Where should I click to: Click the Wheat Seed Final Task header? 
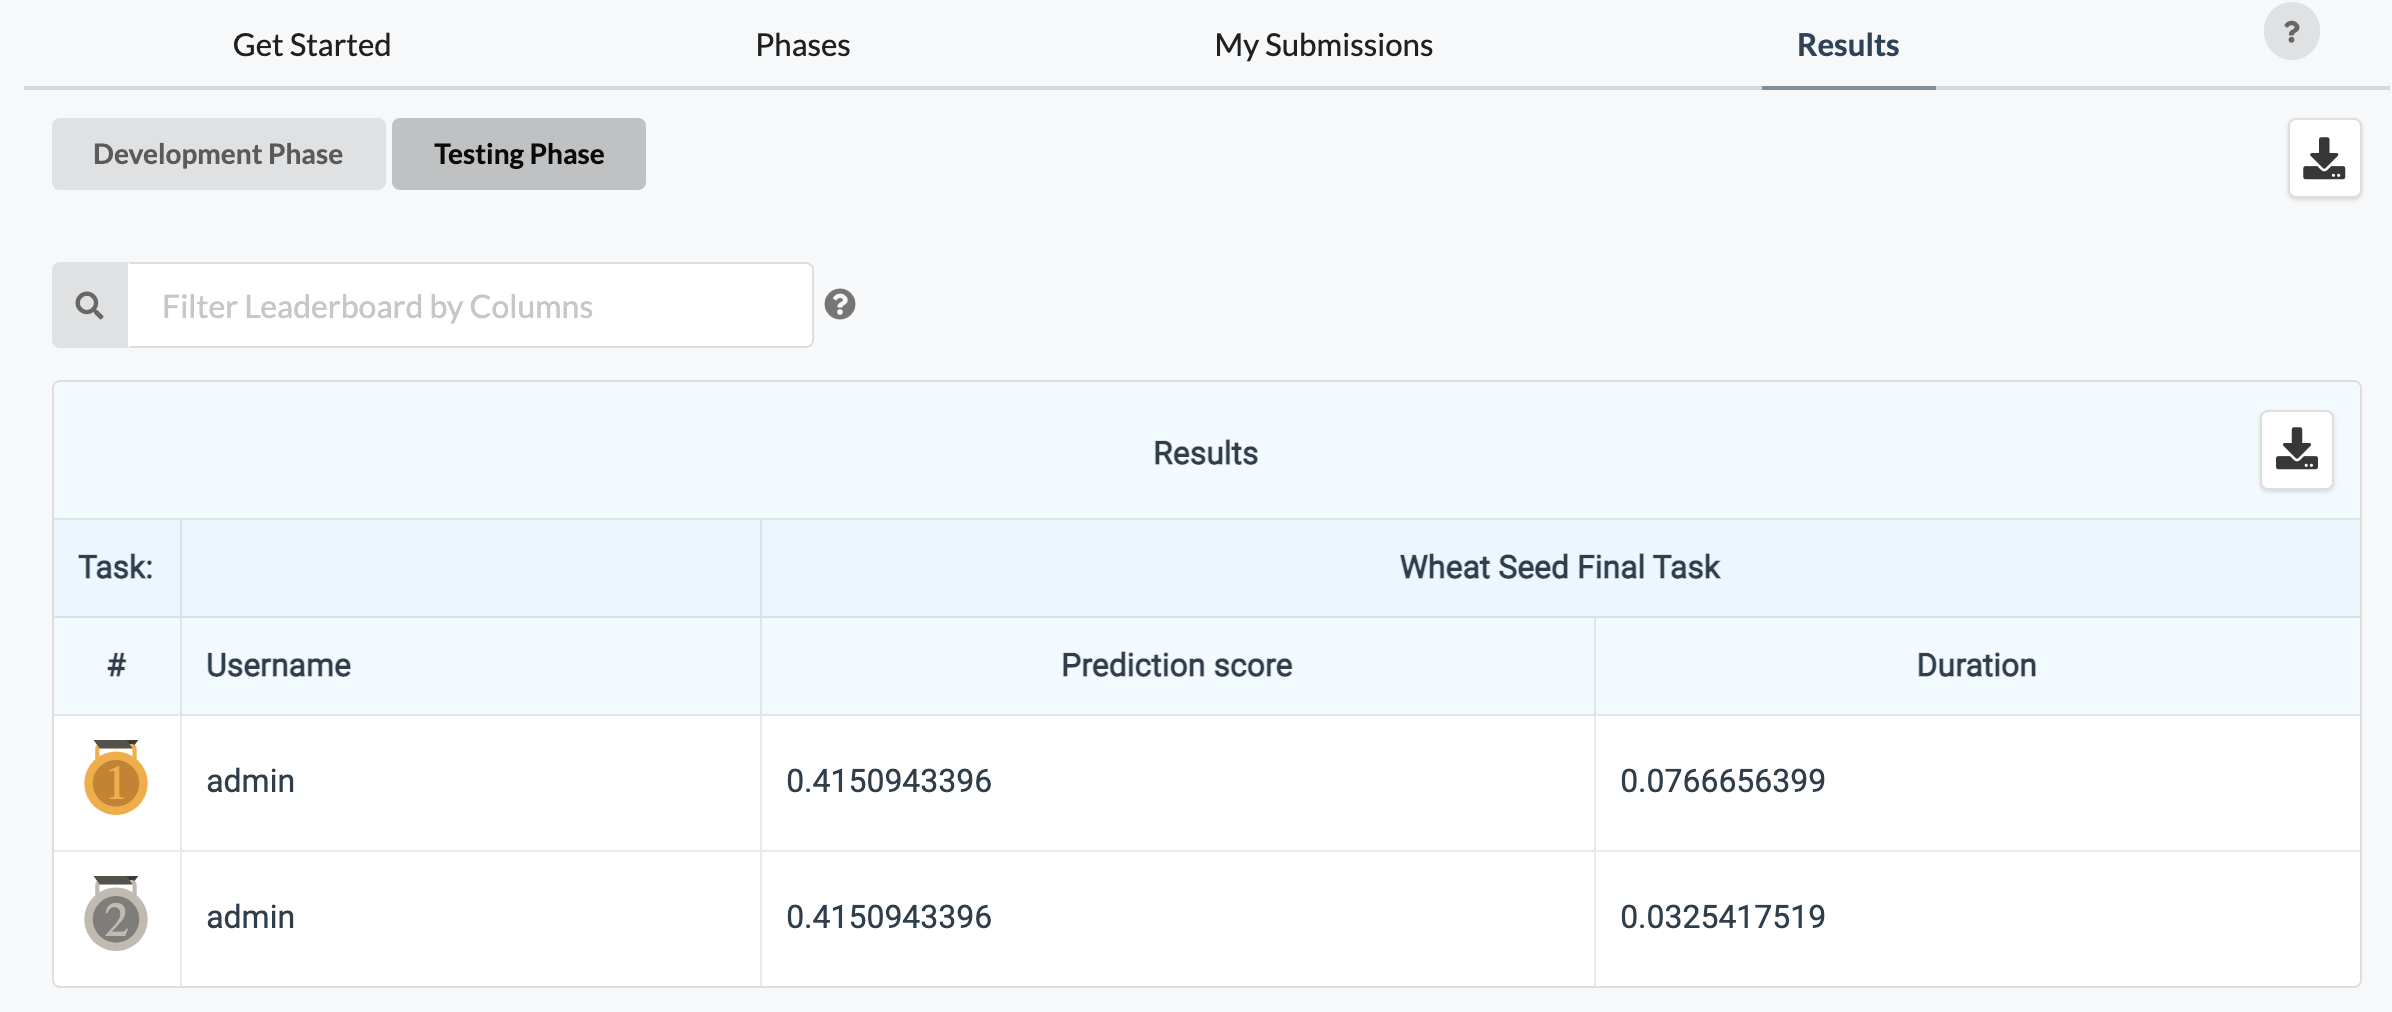click(1559, 566)
